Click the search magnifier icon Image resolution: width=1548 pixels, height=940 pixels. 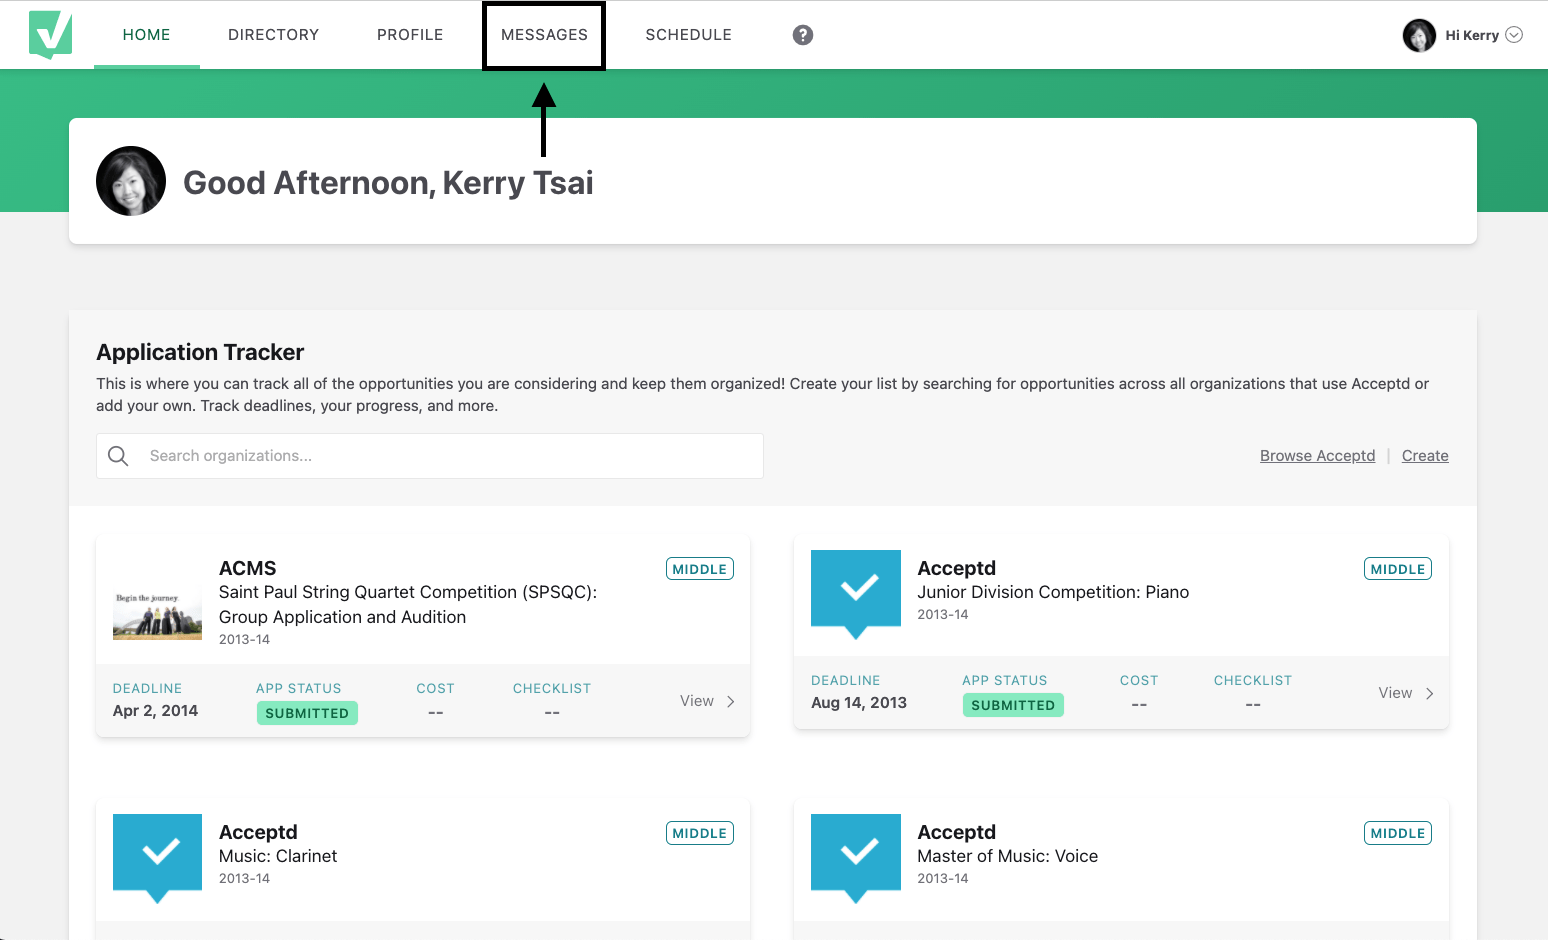[x=118, y=456]
